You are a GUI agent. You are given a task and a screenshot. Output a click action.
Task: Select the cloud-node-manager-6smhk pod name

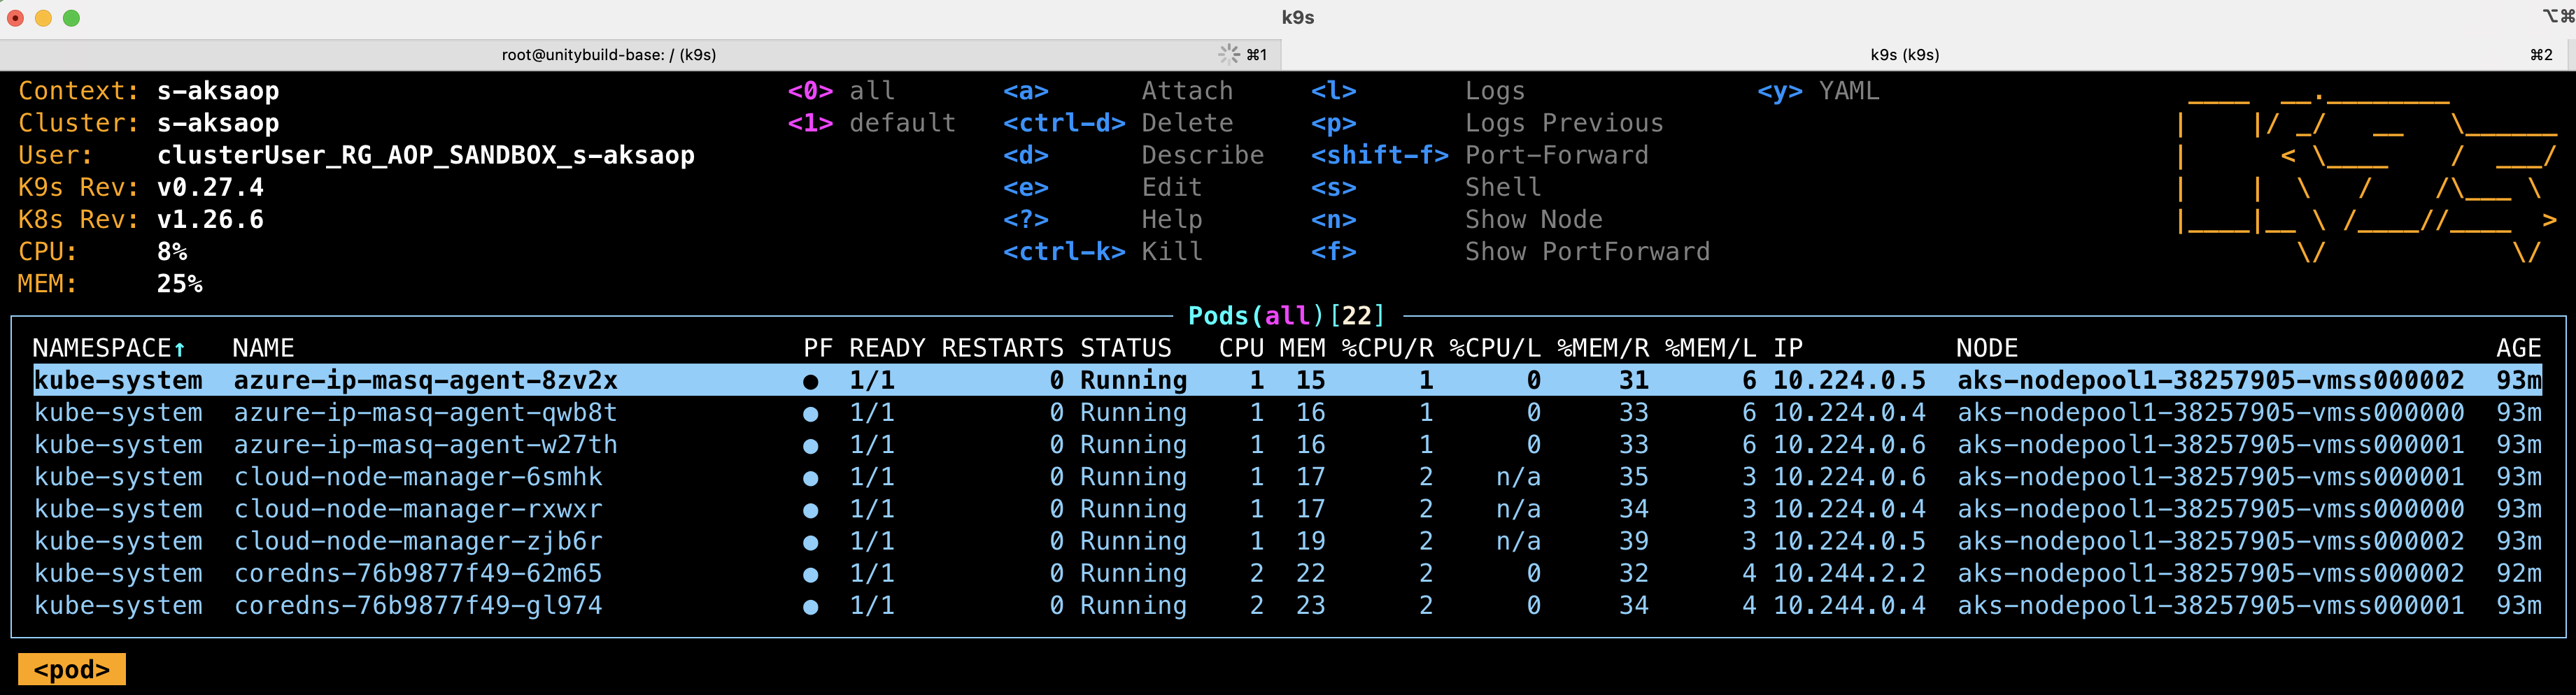pyautogui.click(x=418, y=477)
